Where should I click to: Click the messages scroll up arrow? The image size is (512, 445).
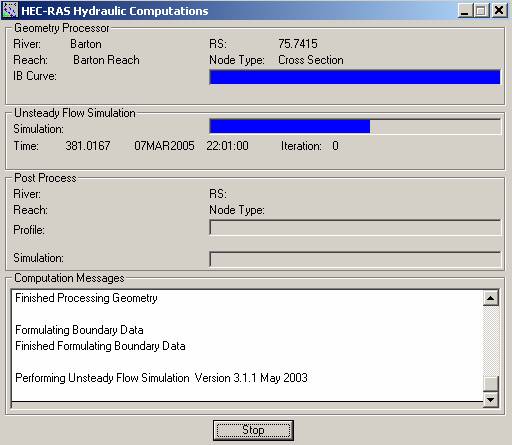click(491, 298)
